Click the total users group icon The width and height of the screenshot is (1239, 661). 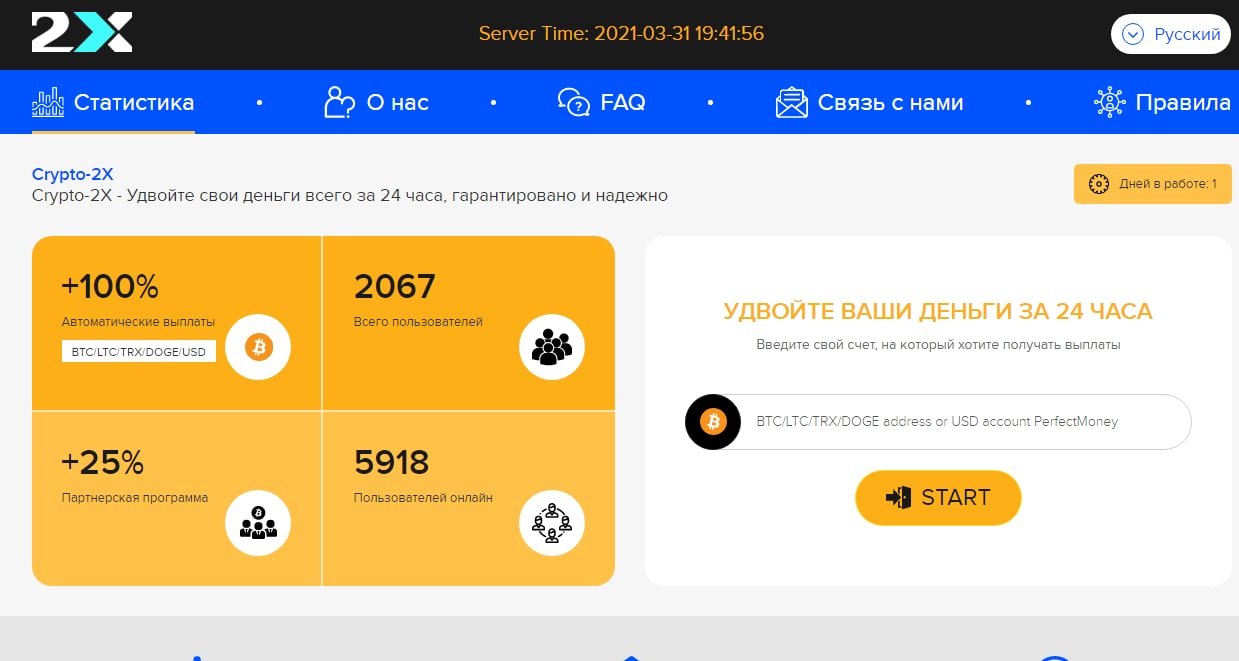click(x=552, y=347)
